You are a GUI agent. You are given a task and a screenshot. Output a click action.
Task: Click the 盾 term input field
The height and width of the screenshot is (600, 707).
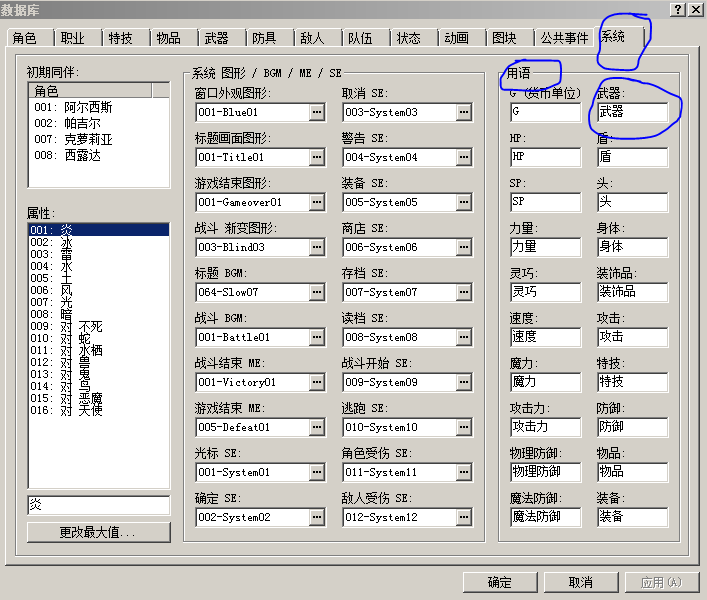tap(633, 157)
